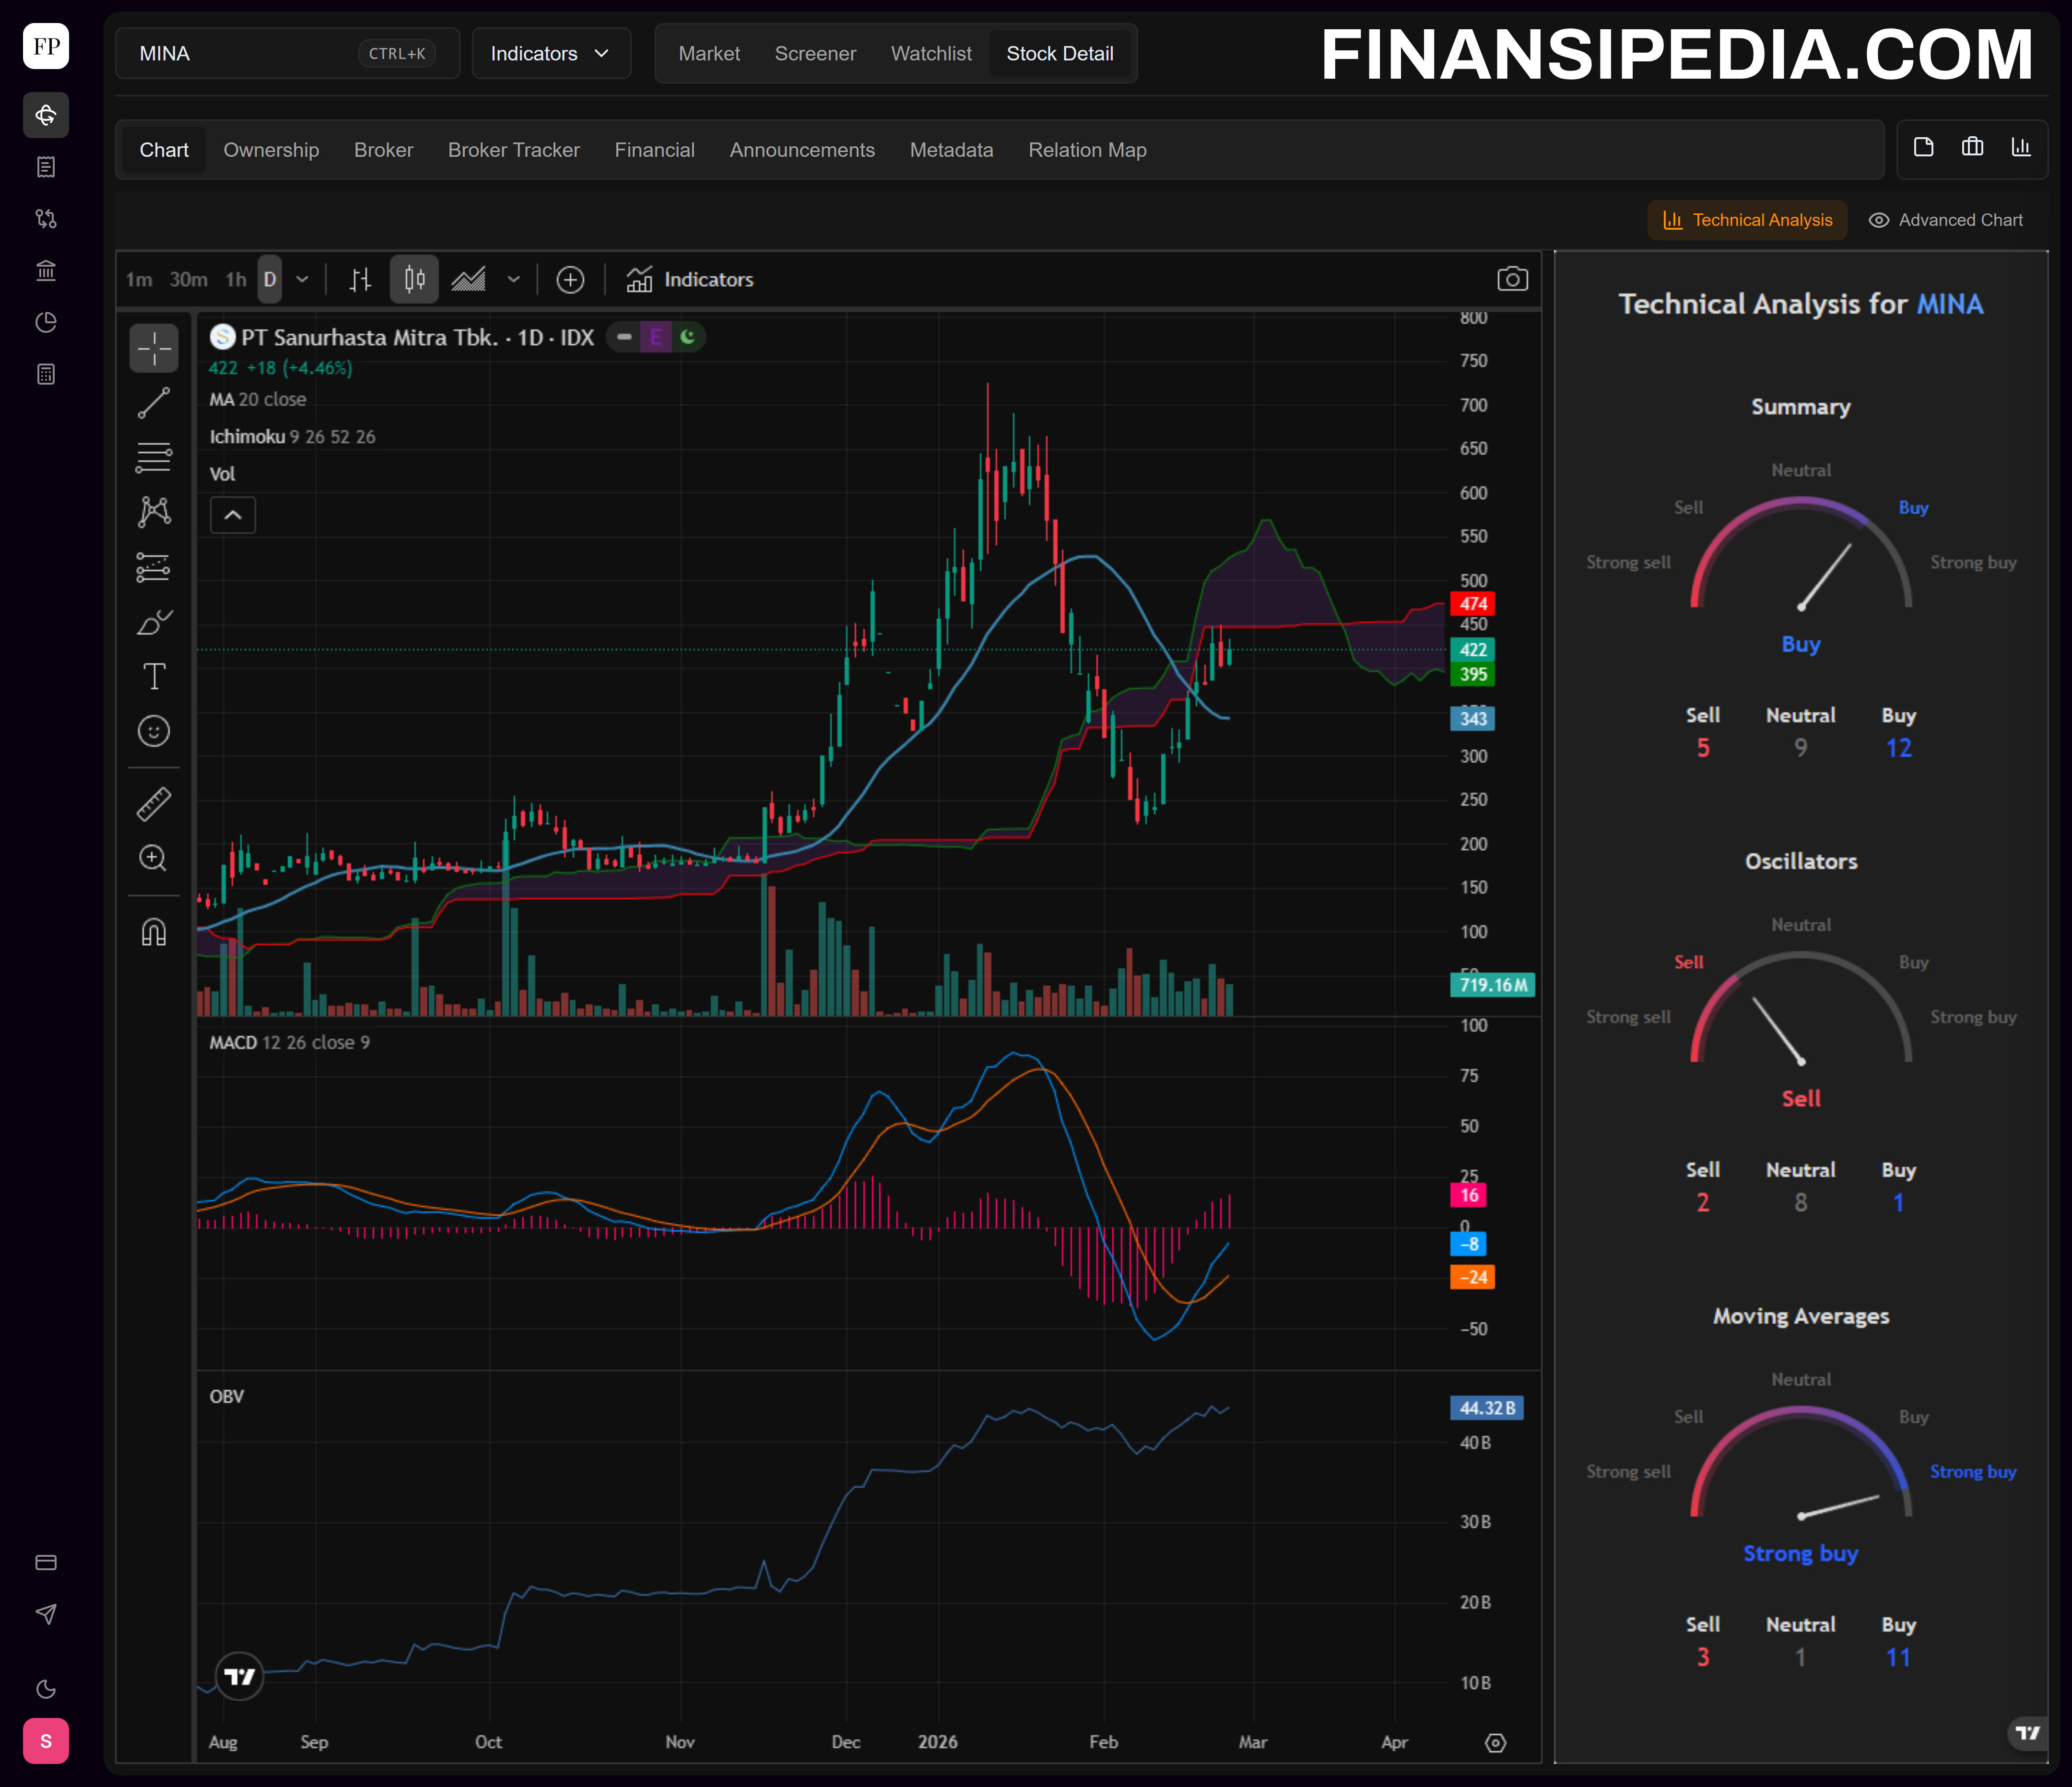Switch to the Screener tab
This screenshot has width=2072, height=1787.
815,54
